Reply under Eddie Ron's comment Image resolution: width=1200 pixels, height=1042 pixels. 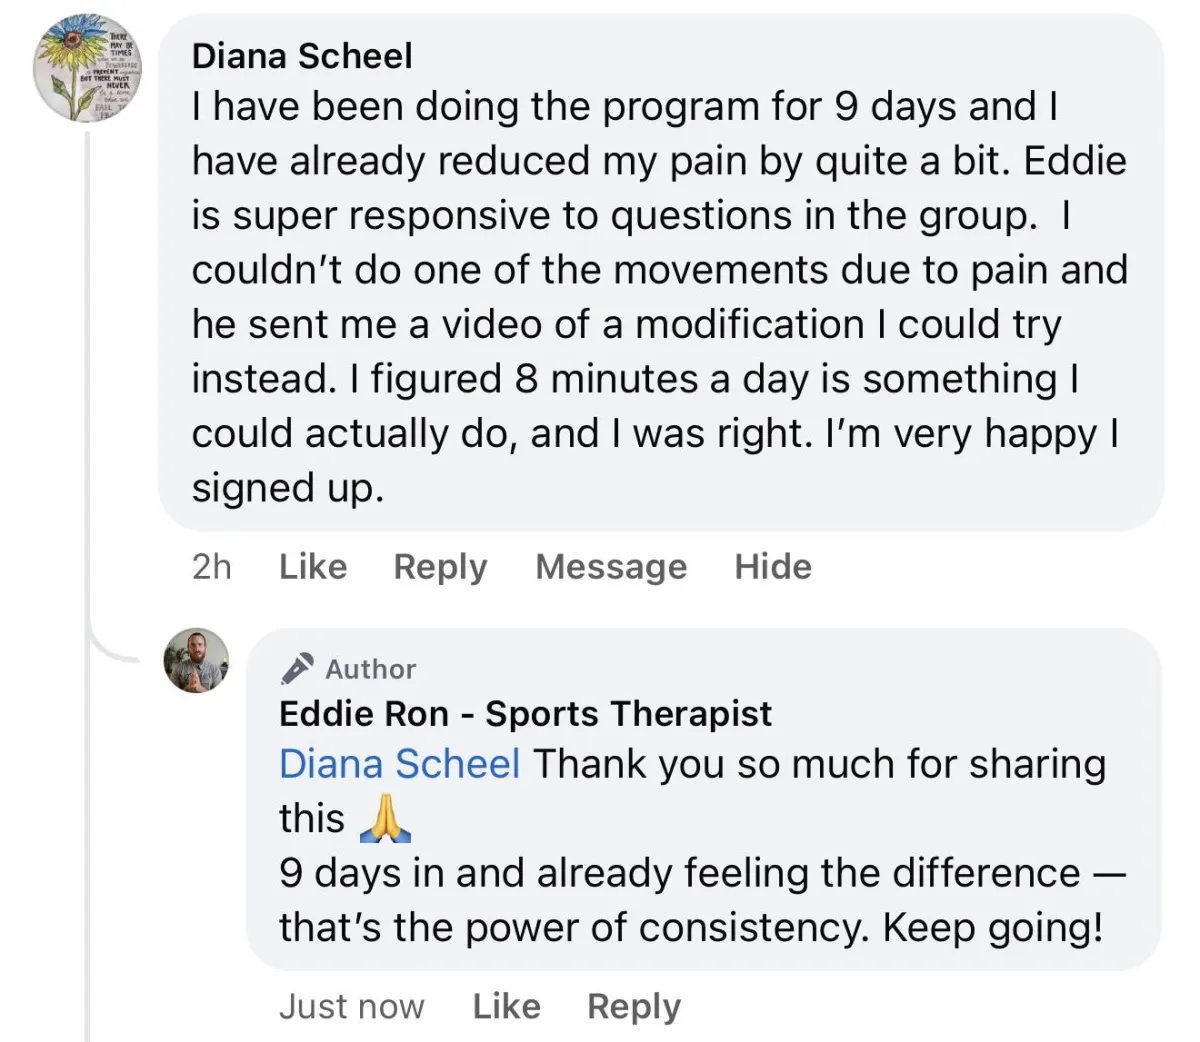click(634, 1006)
